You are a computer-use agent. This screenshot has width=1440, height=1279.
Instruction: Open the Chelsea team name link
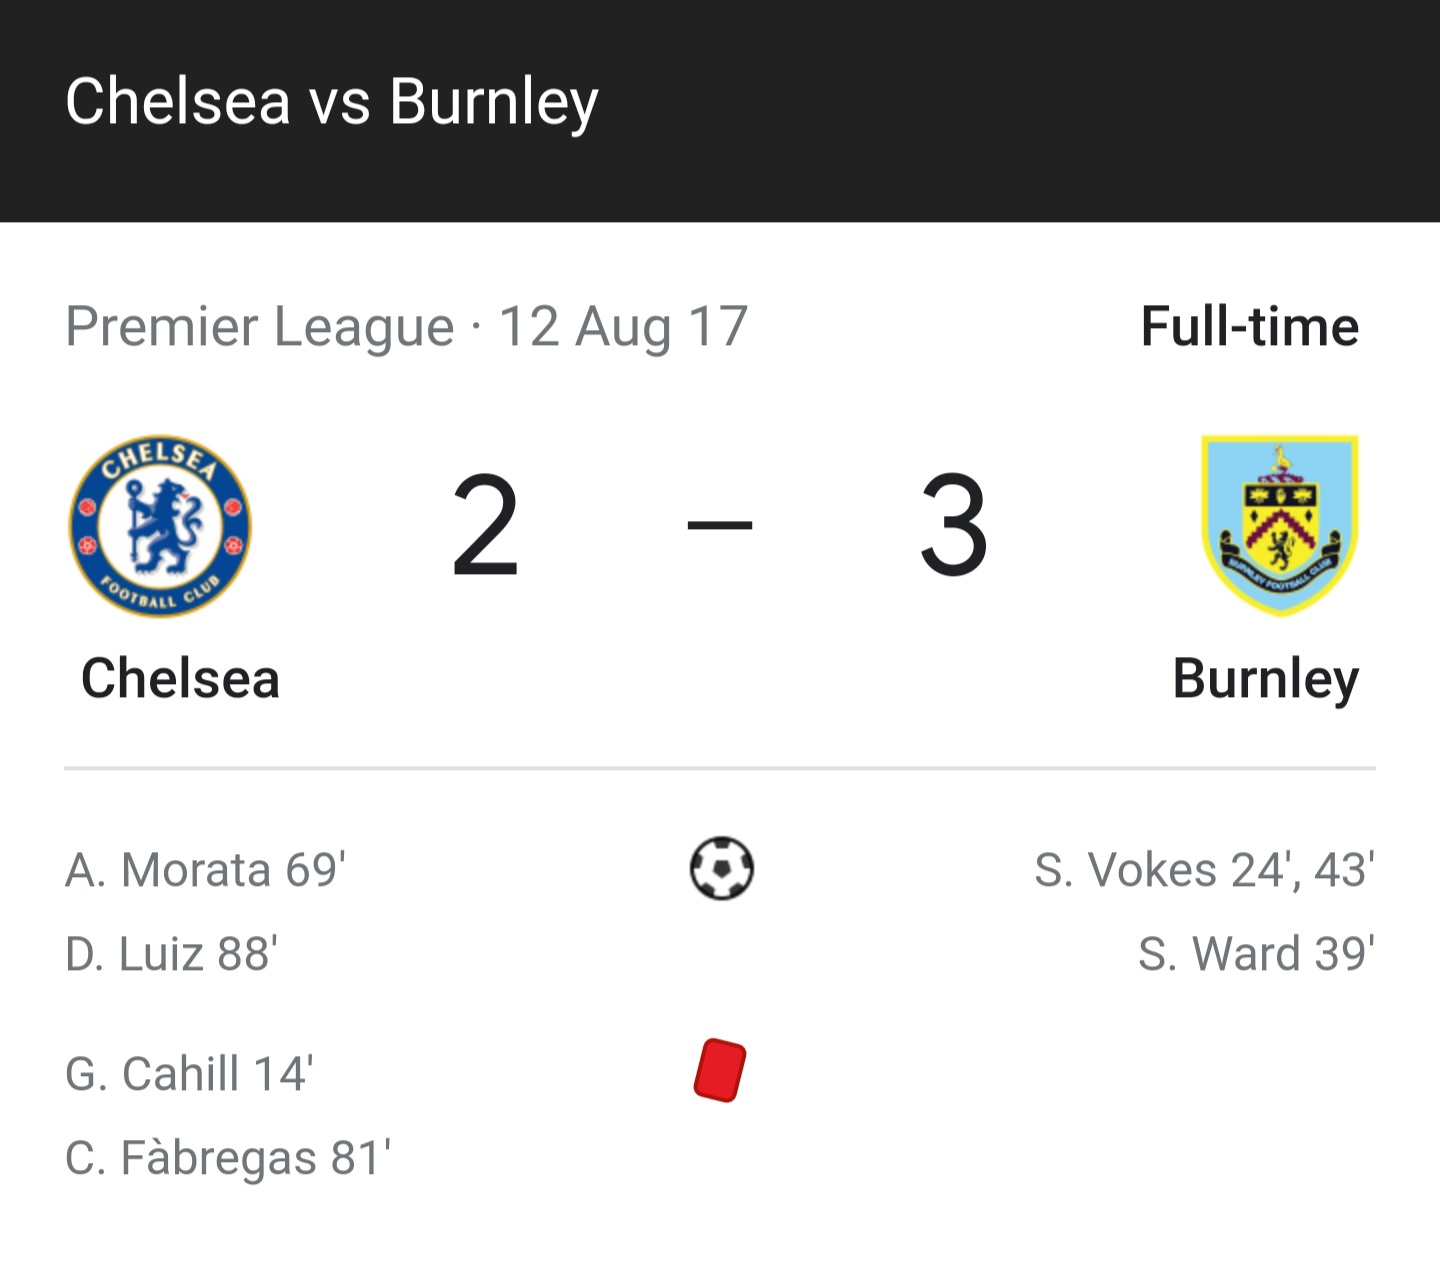(x=180, y=678)
